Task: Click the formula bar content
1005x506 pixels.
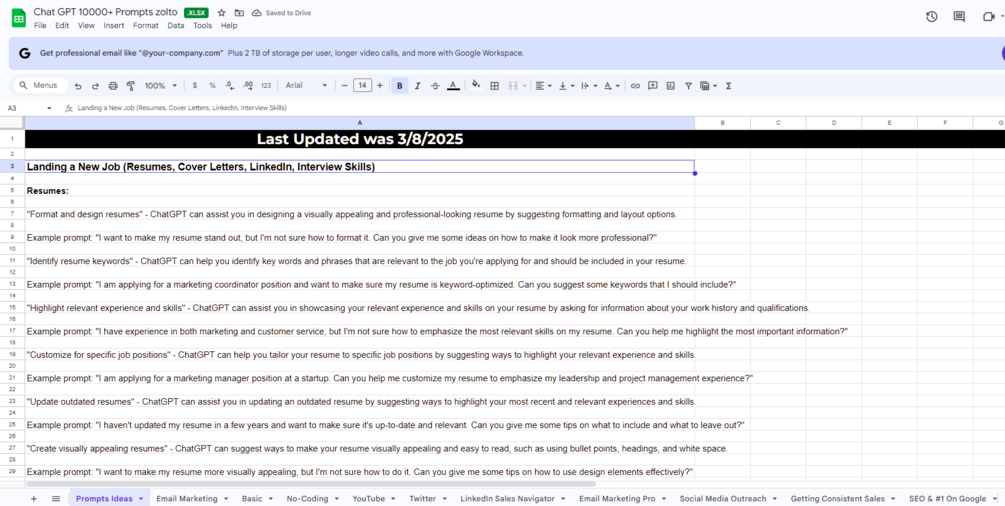Action: (x=182, y=108)
